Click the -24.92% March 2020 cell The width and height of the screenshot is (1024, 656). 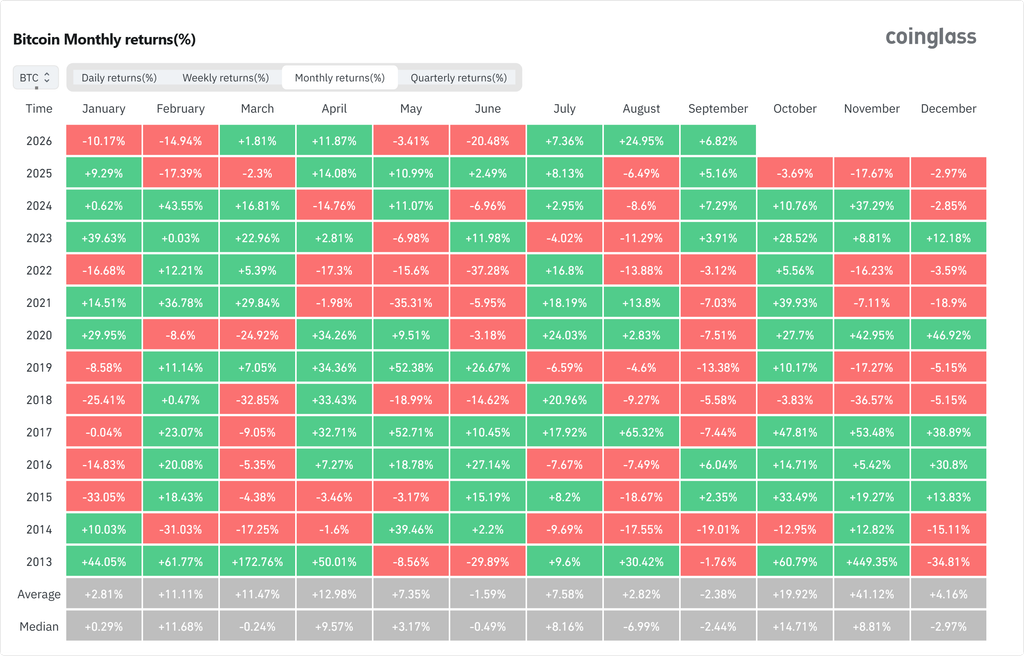coord(257,335)
